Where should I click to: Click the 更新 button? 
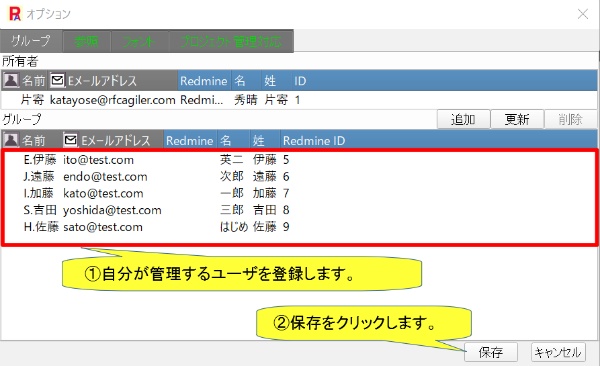517,119
